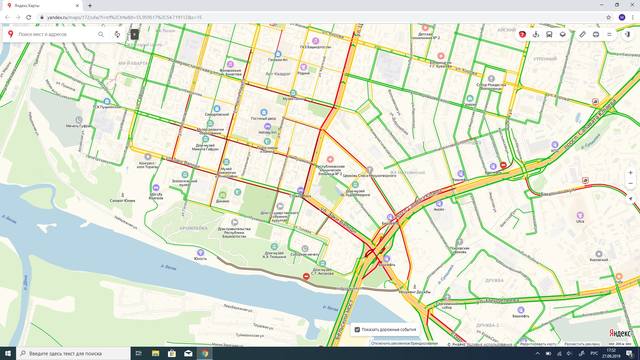The height and width of the screenshot is (360, 640).
Task: Zoom out with the minus control
Action: (x=631, y=183)
